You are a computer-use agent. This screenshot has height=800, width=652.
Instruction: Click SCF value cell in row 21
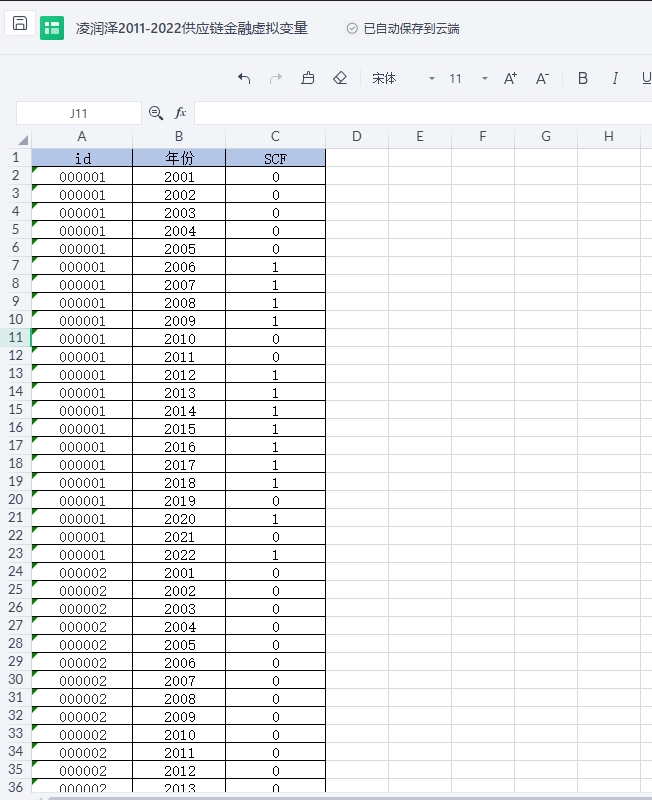pos(275,518)
